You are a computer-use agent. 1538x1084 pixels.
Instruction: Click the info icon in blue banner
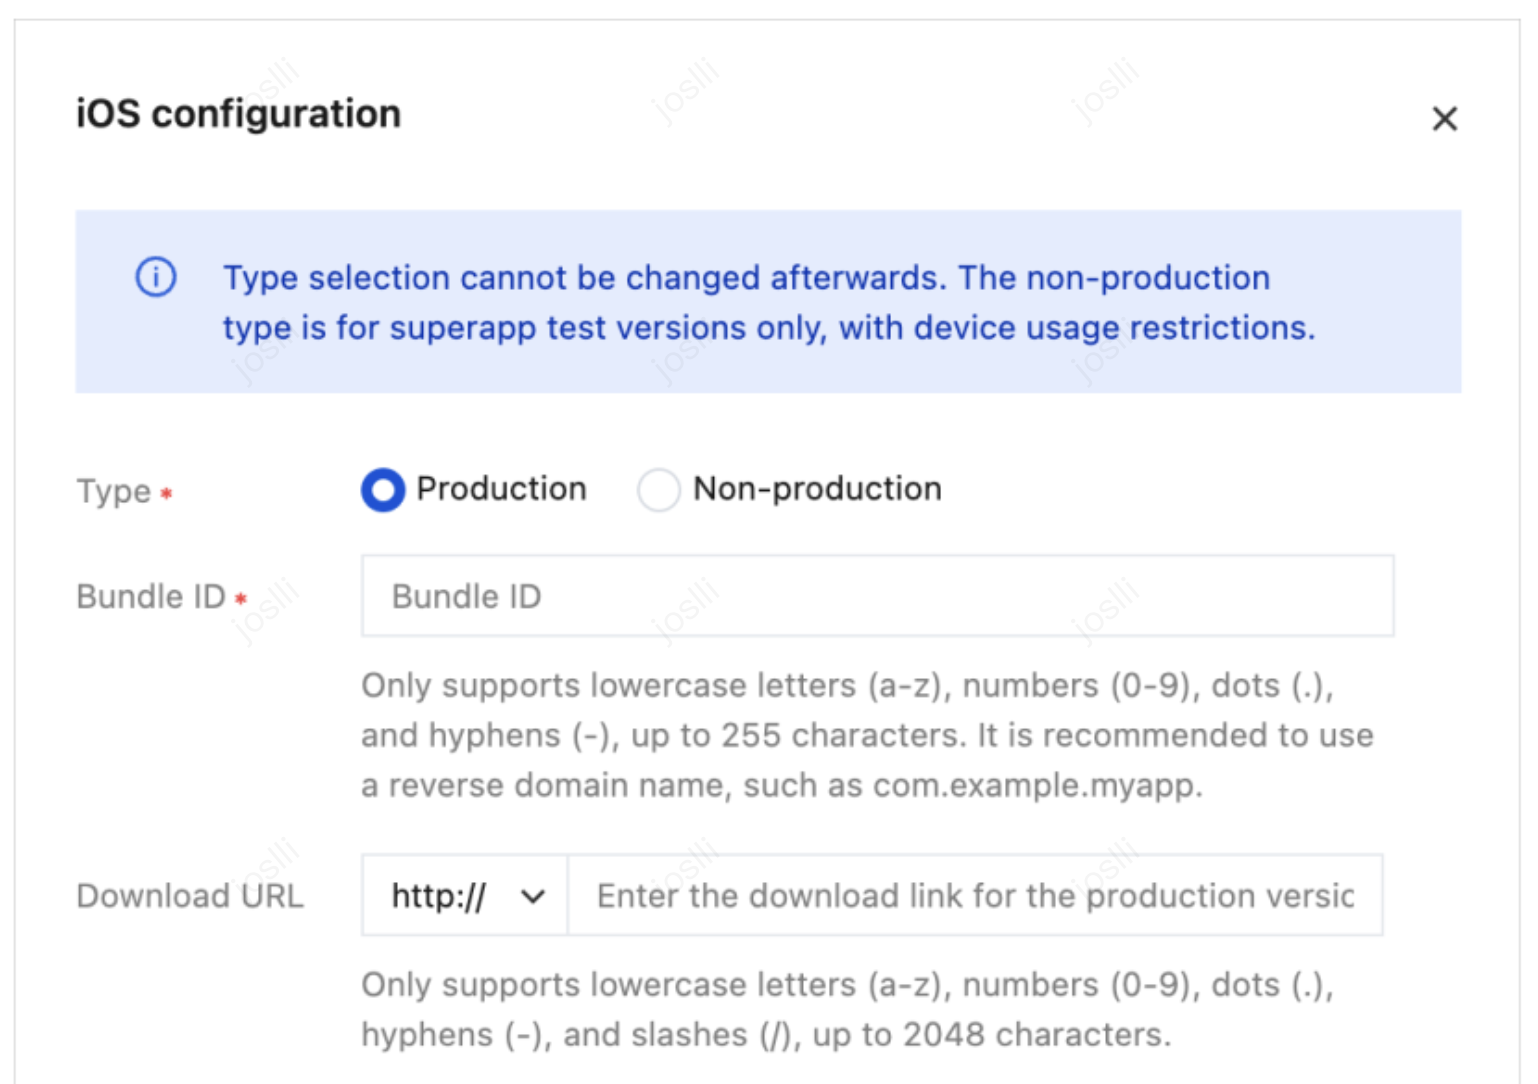click(156, 277)
